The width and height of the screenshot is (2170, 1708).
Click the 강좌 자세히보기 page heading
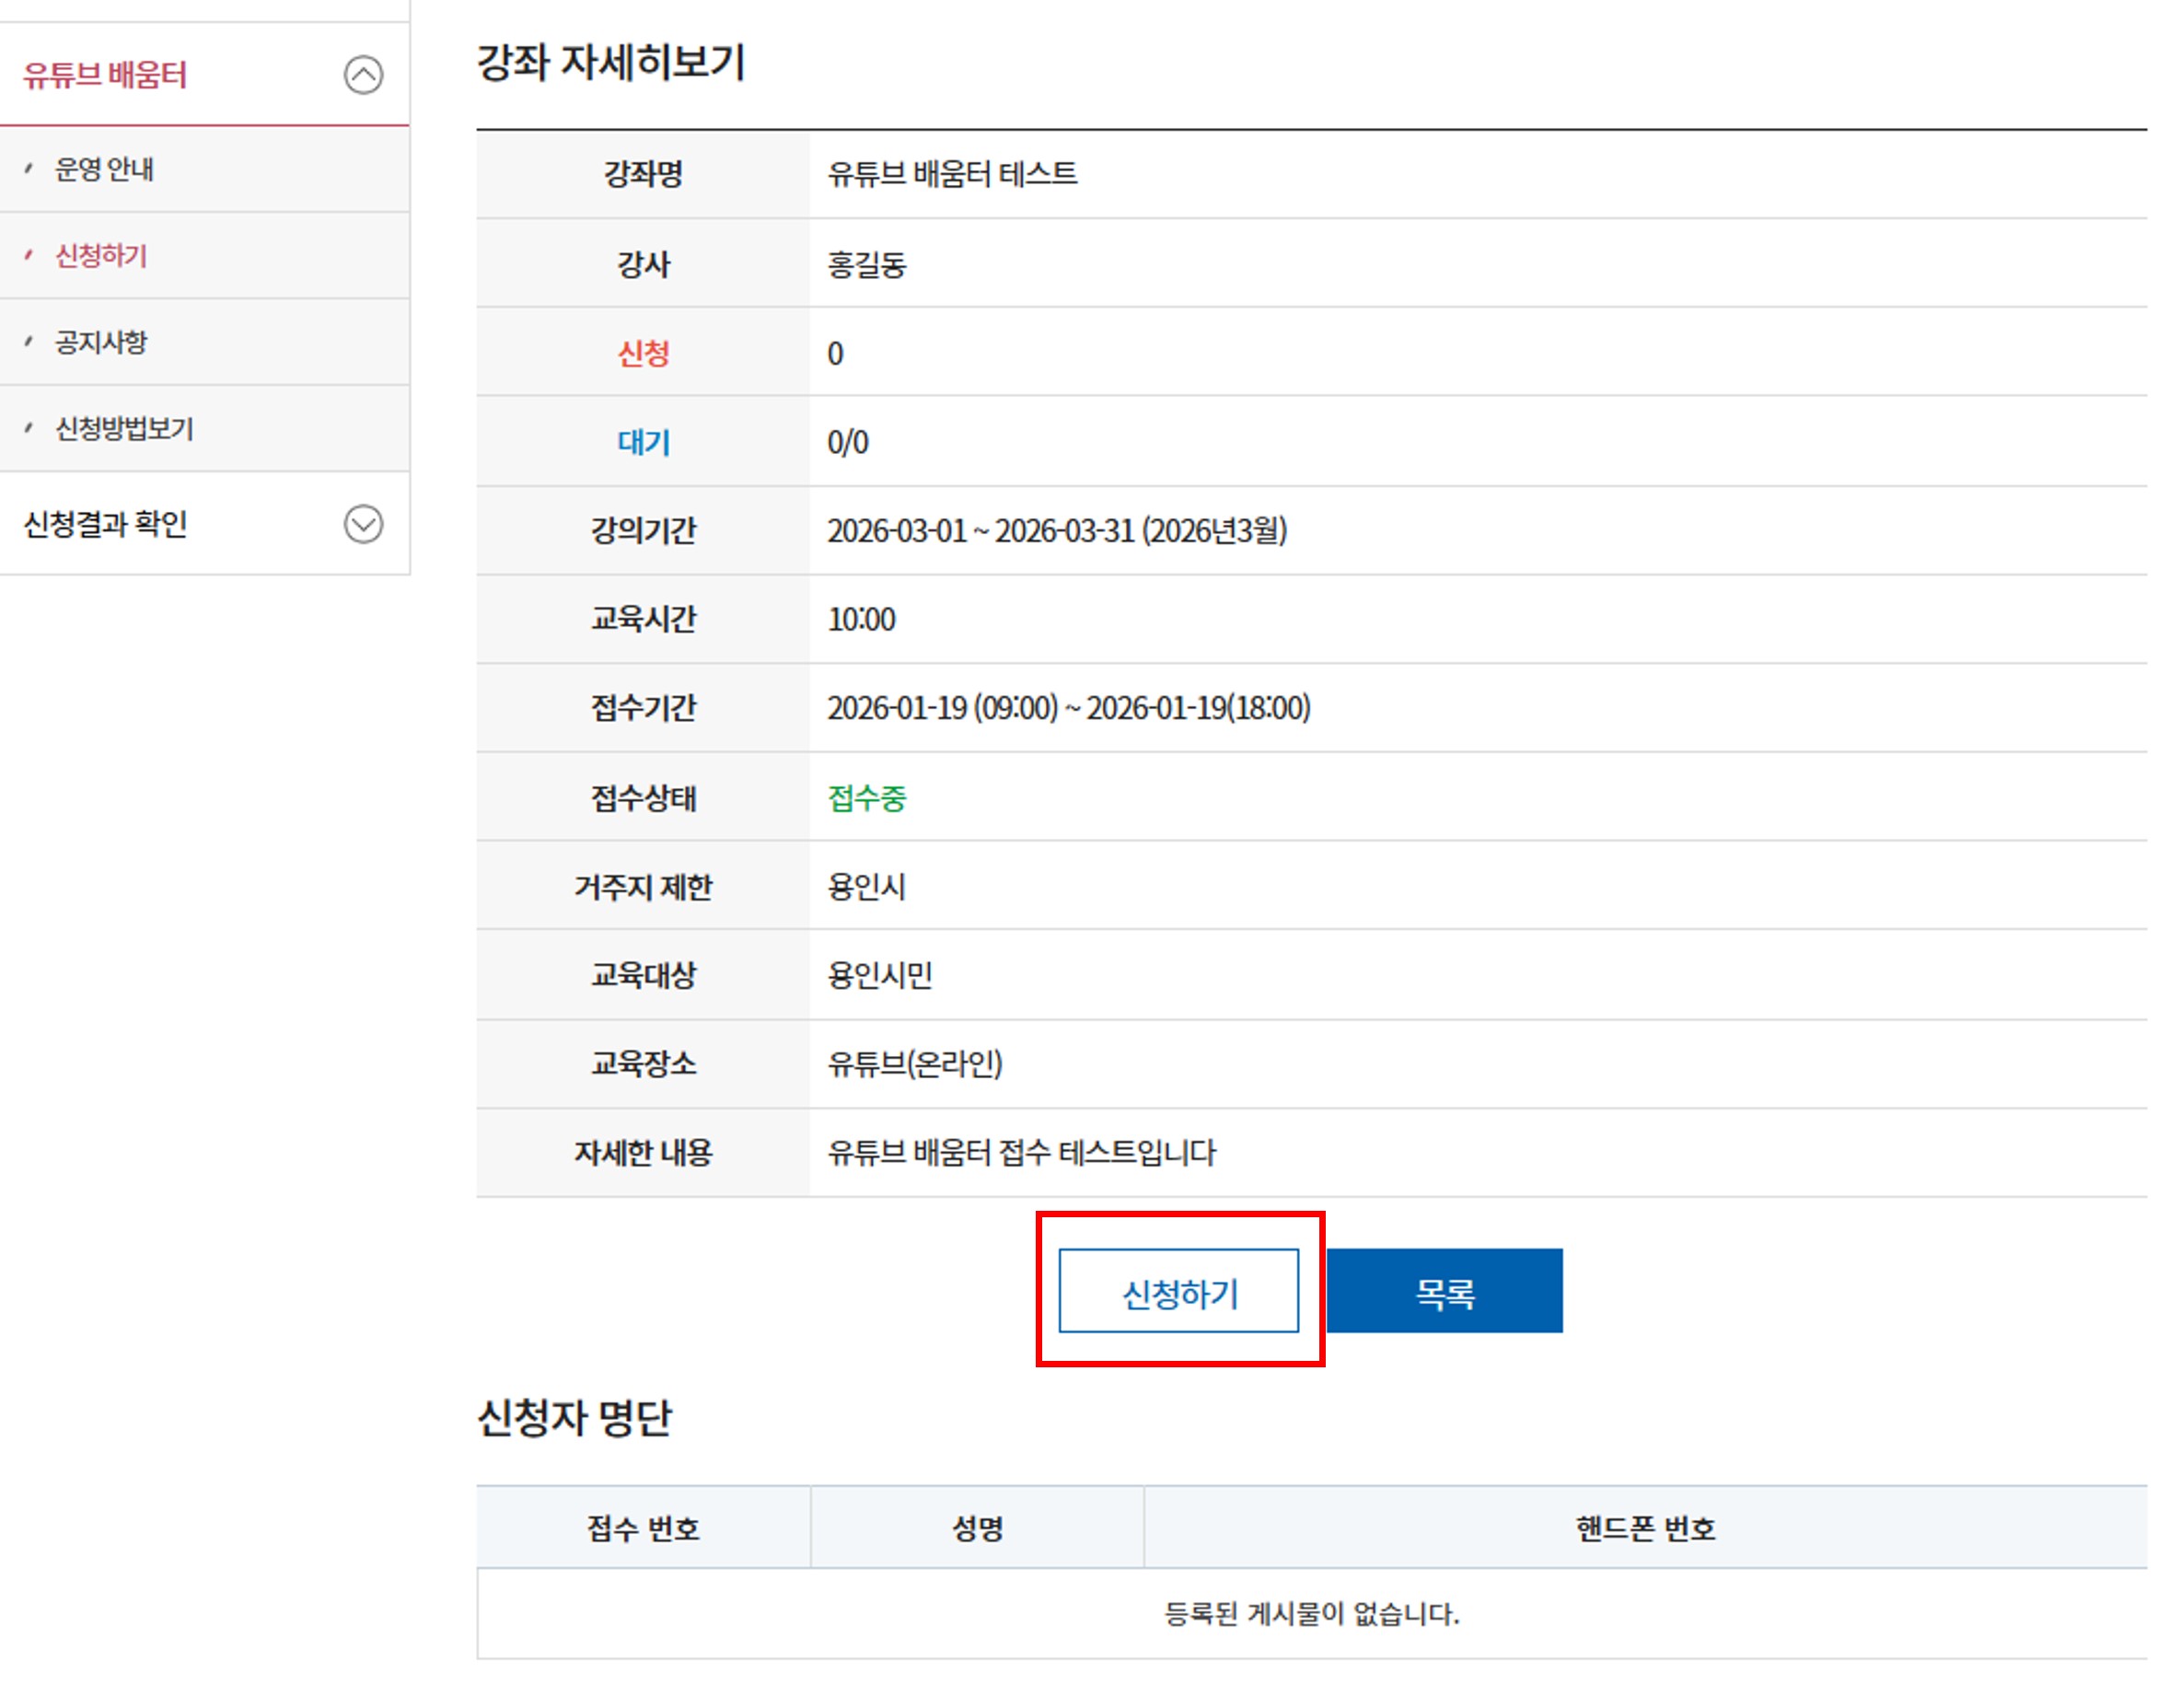point(611,62)
